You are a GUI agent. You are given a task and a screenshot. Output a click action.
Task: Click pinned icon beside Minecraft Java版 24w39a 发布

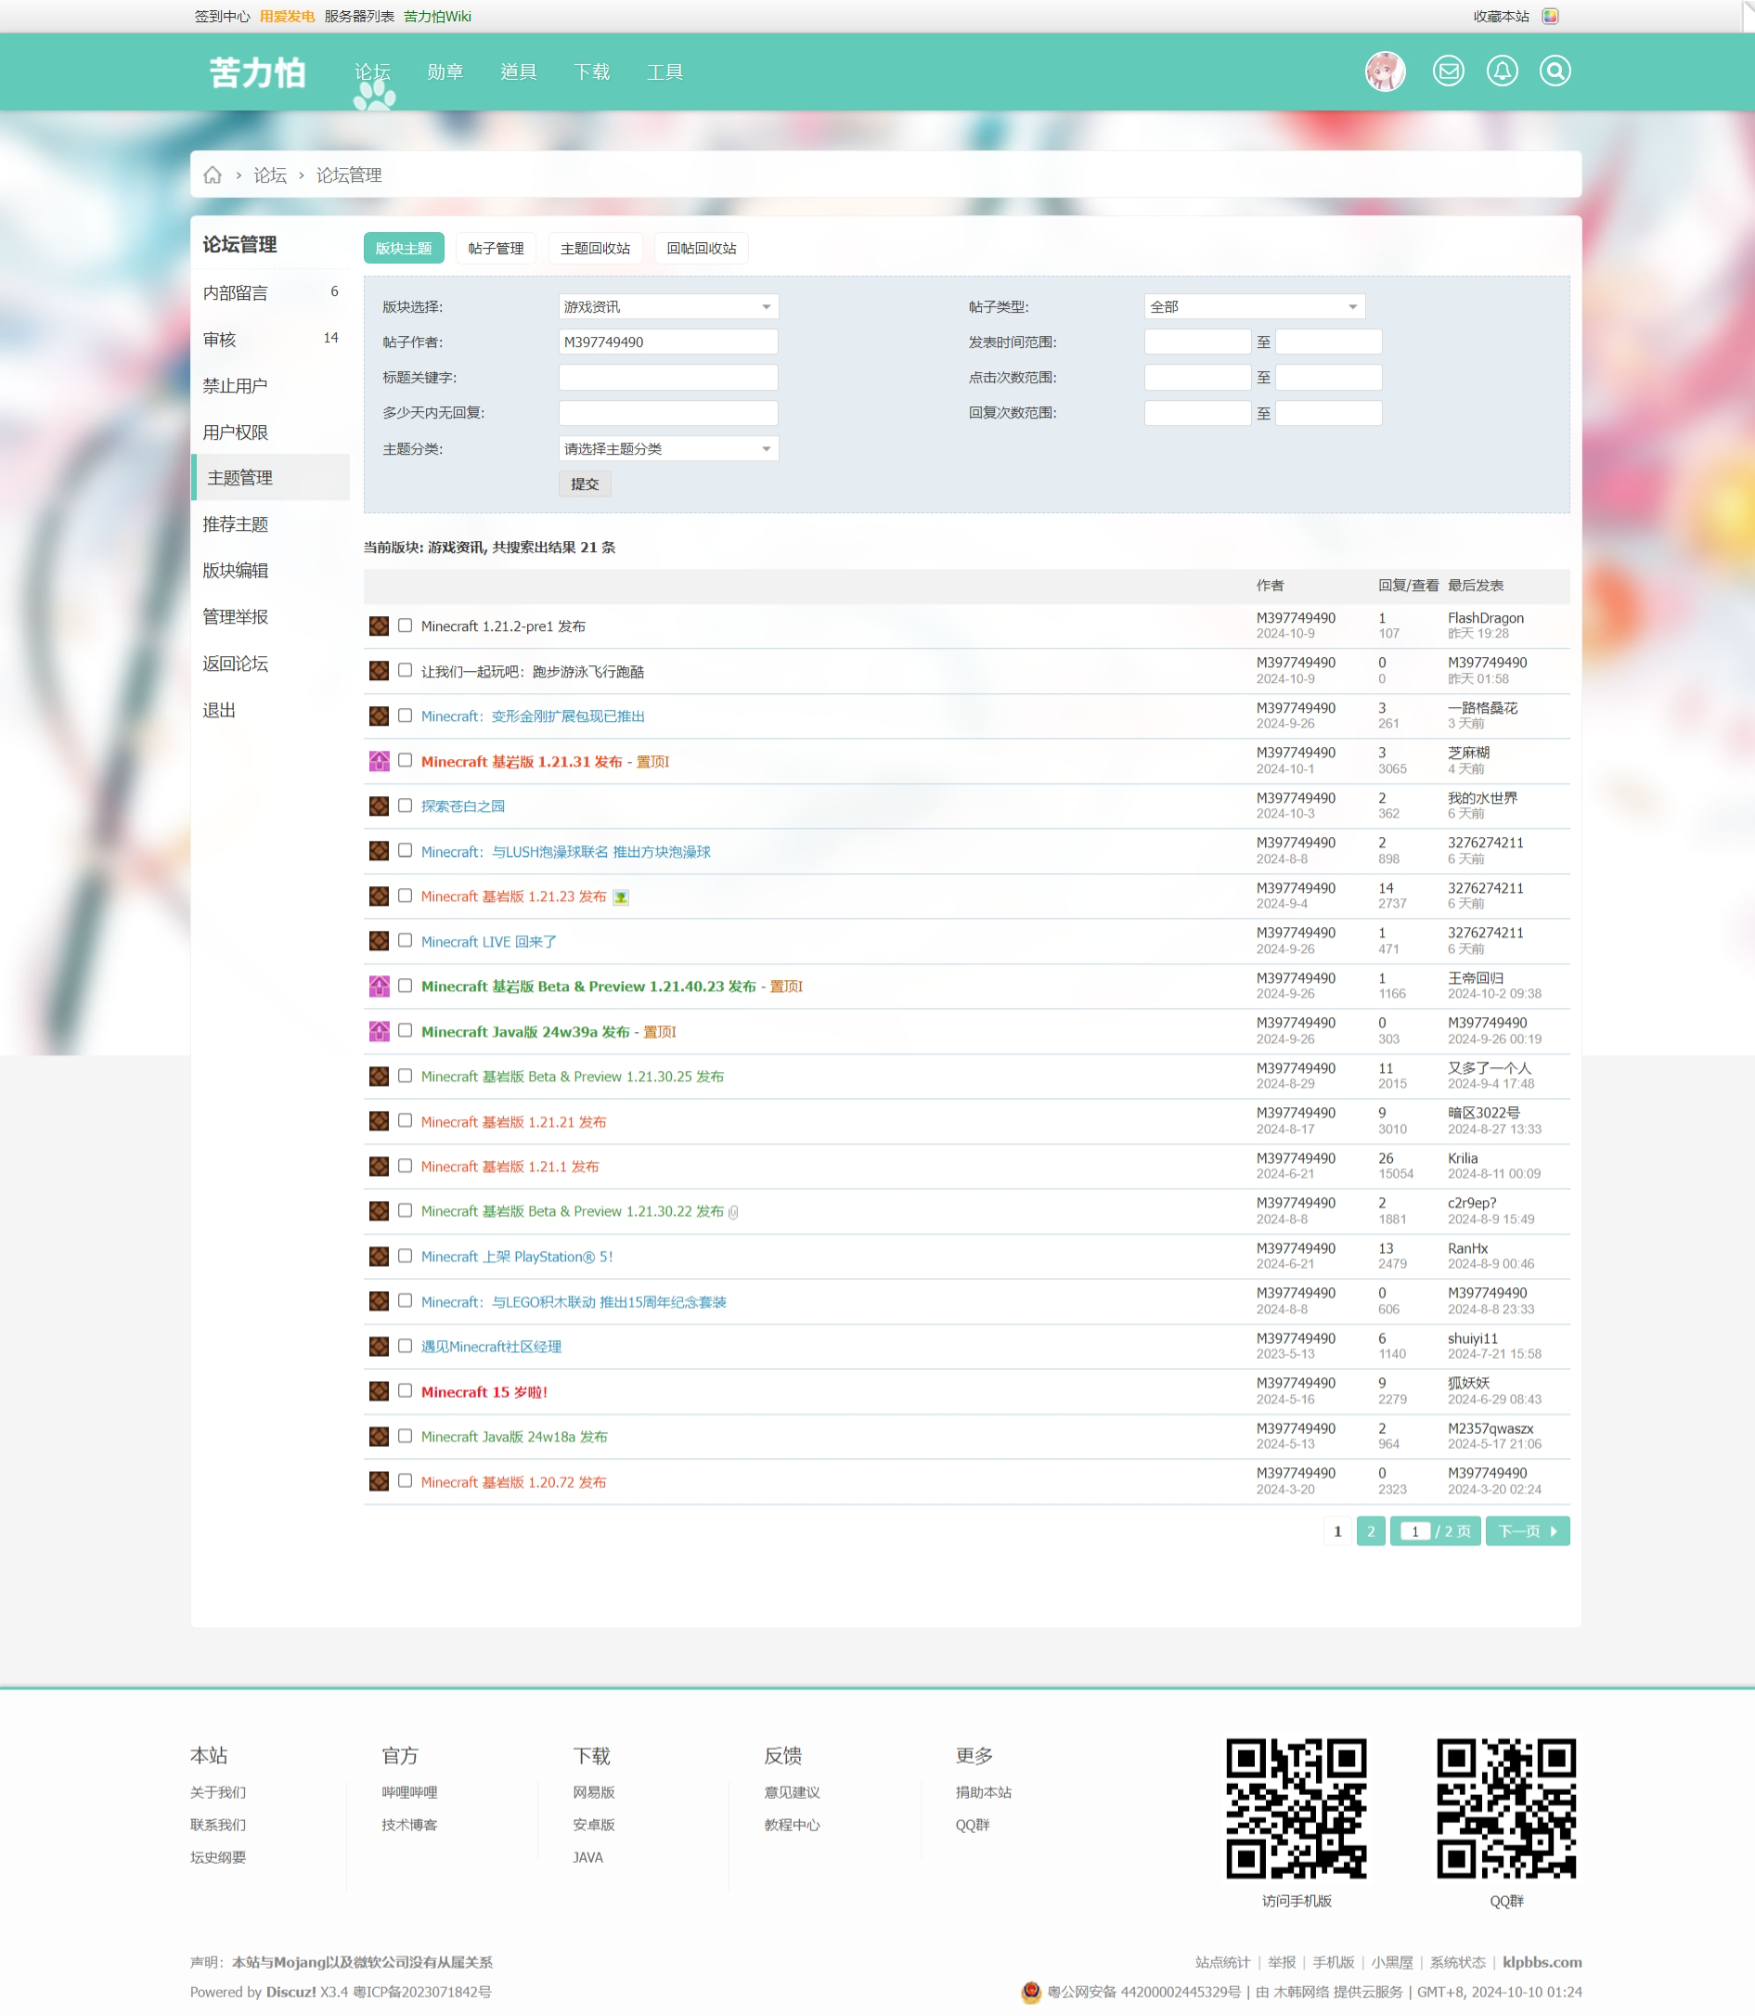pyautogui.click(x=379, y=1031)
